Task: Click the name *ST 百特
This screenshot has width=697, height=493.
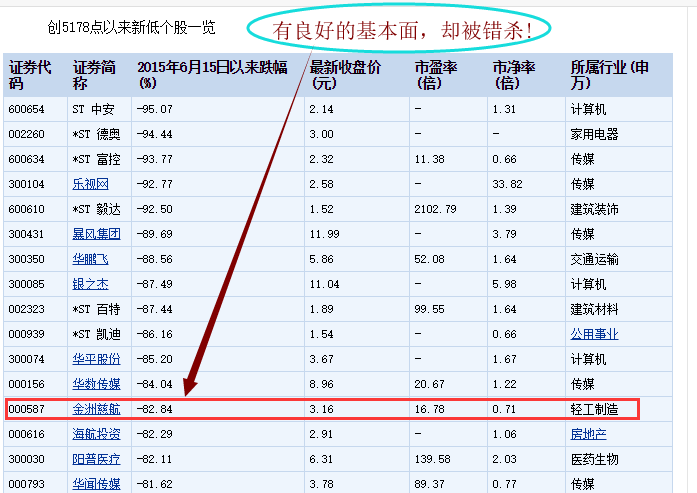Action: [96, 309]
